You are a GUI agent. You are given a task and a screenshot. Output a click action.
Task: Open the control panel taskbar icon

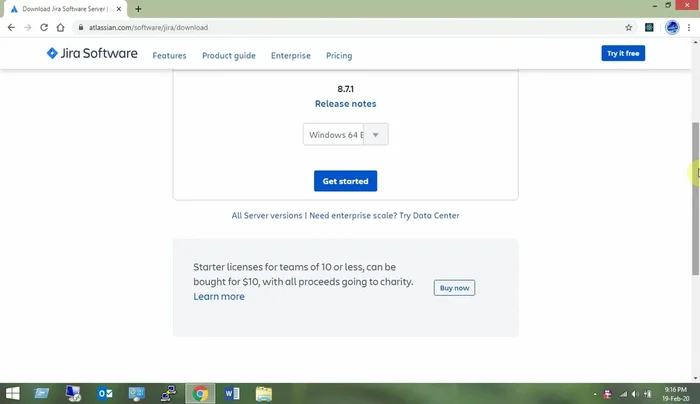tap(137, 393)
